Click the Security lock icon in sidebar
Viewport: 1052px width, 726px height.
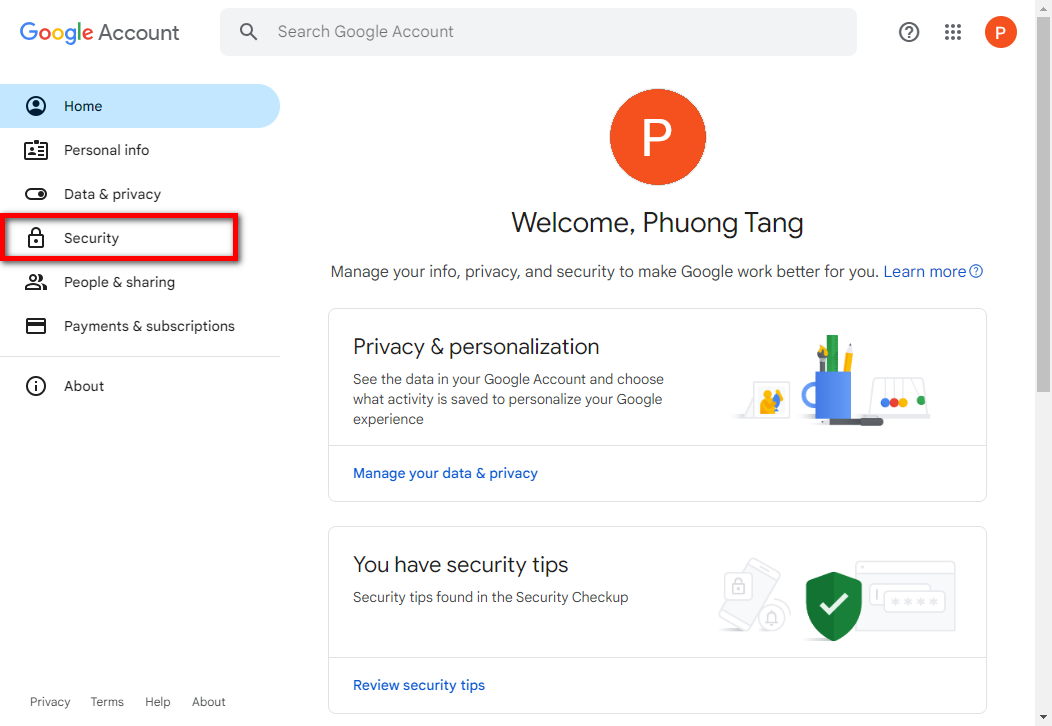tap(36, 238)
